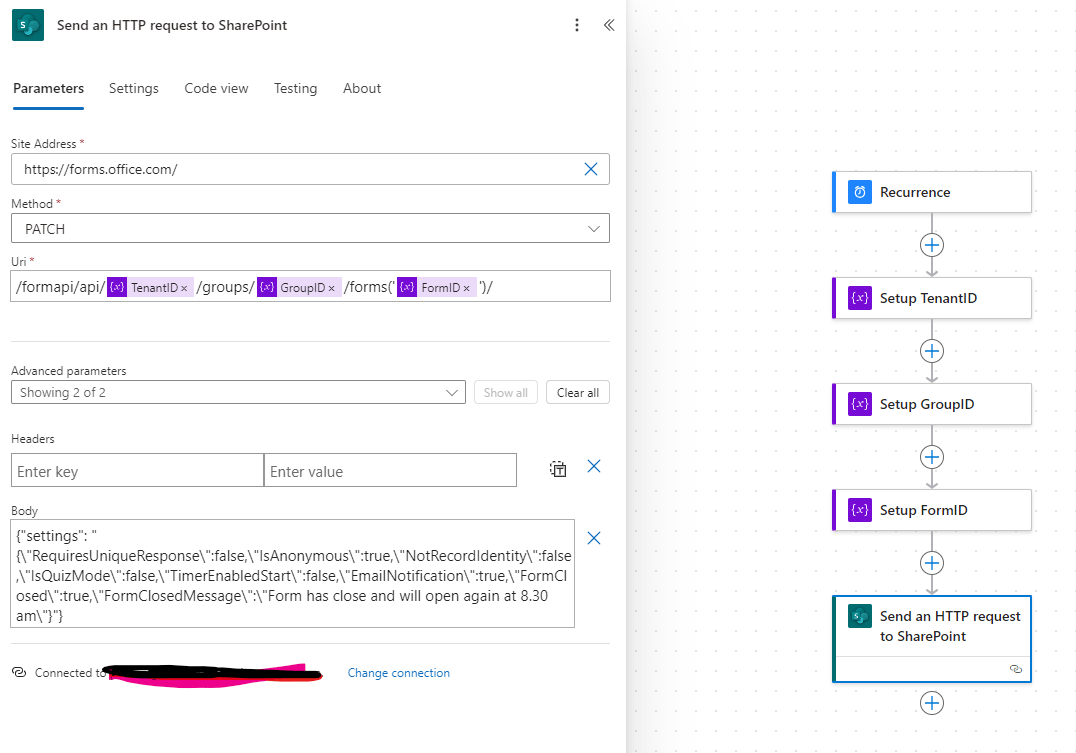Remove the Body parameter with X
Screen dimensions: 1076x753
594,538
